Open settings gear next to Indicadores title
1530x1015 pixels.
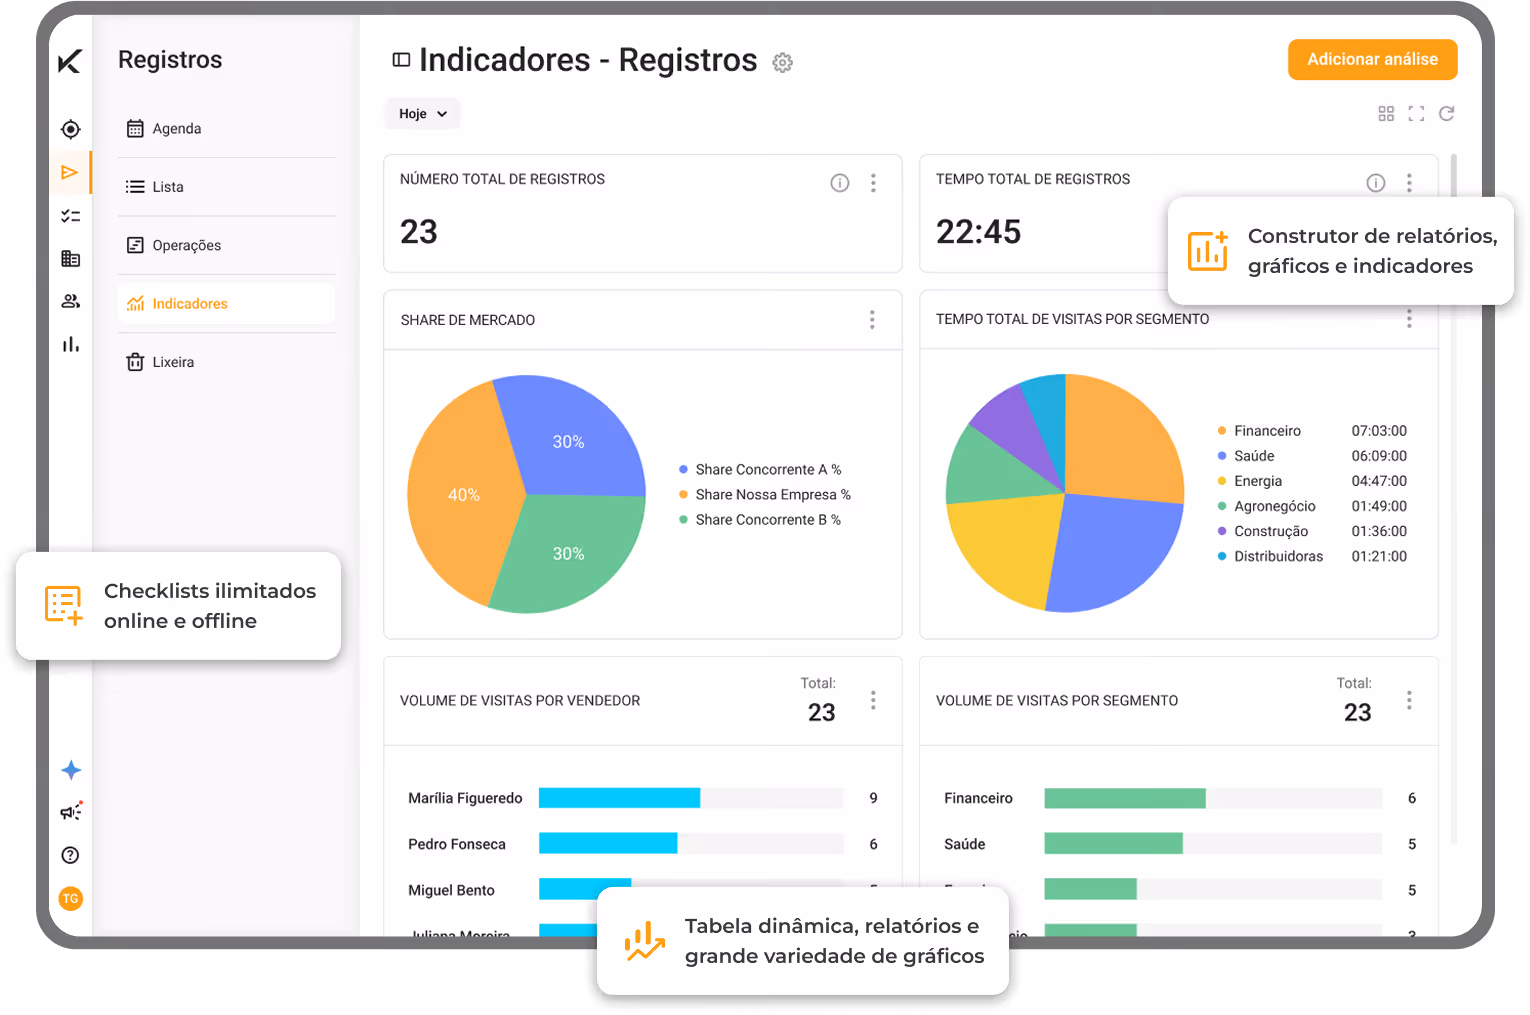(x=783, y=63)
